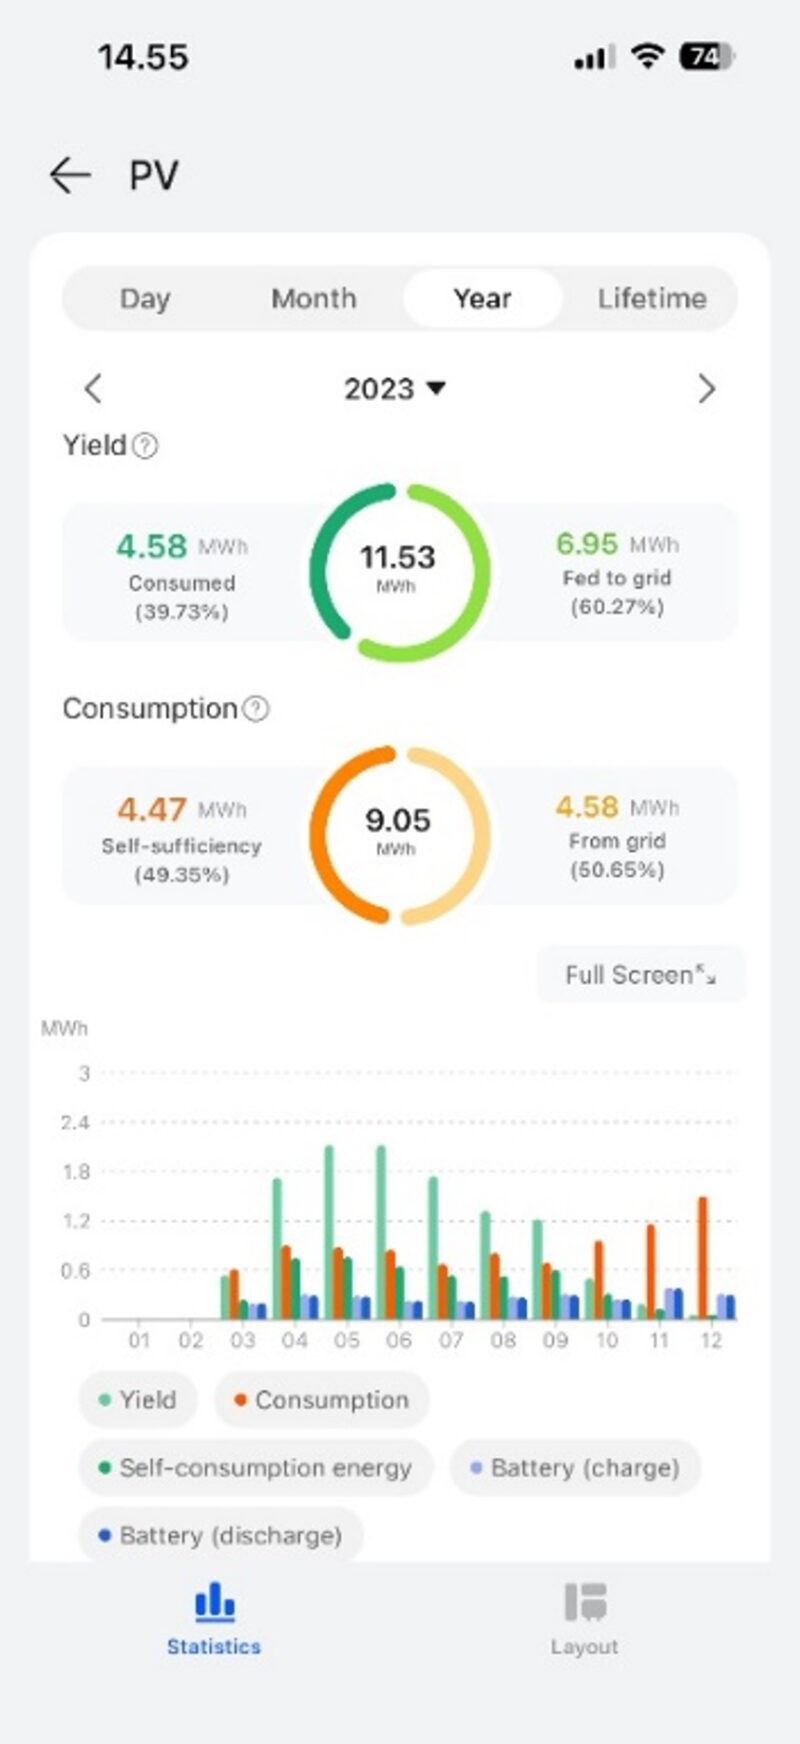This screenshot has width=800, height=1744.
Task: Tap the Full Screen expand icon
Action: pos(707,973)
